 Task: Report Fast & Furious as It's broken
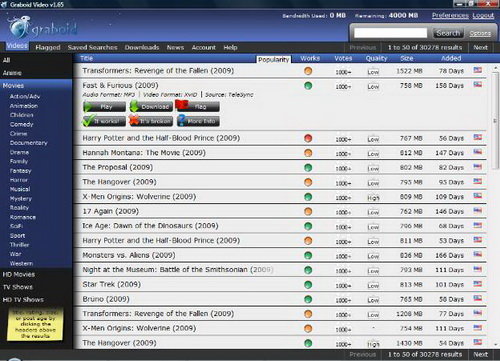pyautogui.click(x=151, y=121)
